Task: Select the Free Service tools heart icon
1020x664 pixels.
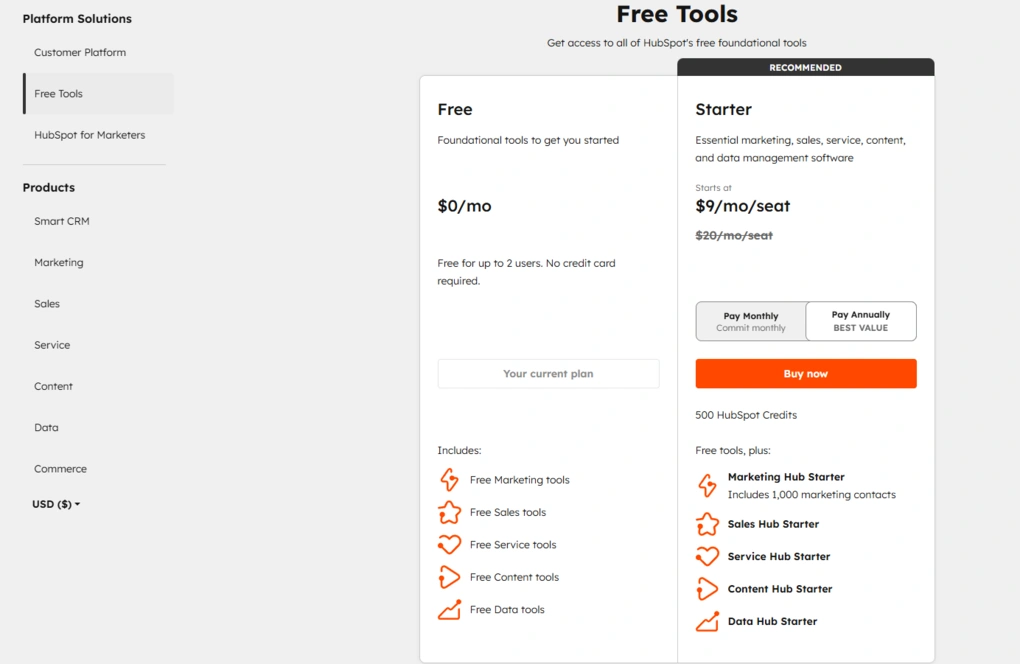Action: click(449, 544)
